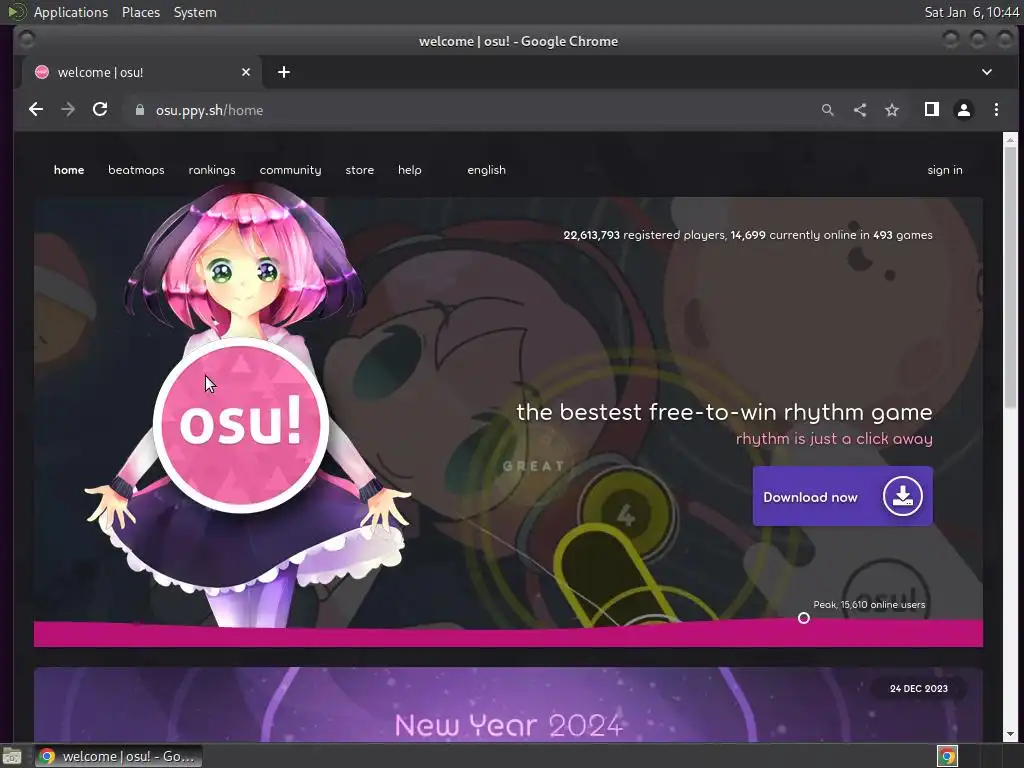
Task: Click the sign in link
Action: point(945,170)
